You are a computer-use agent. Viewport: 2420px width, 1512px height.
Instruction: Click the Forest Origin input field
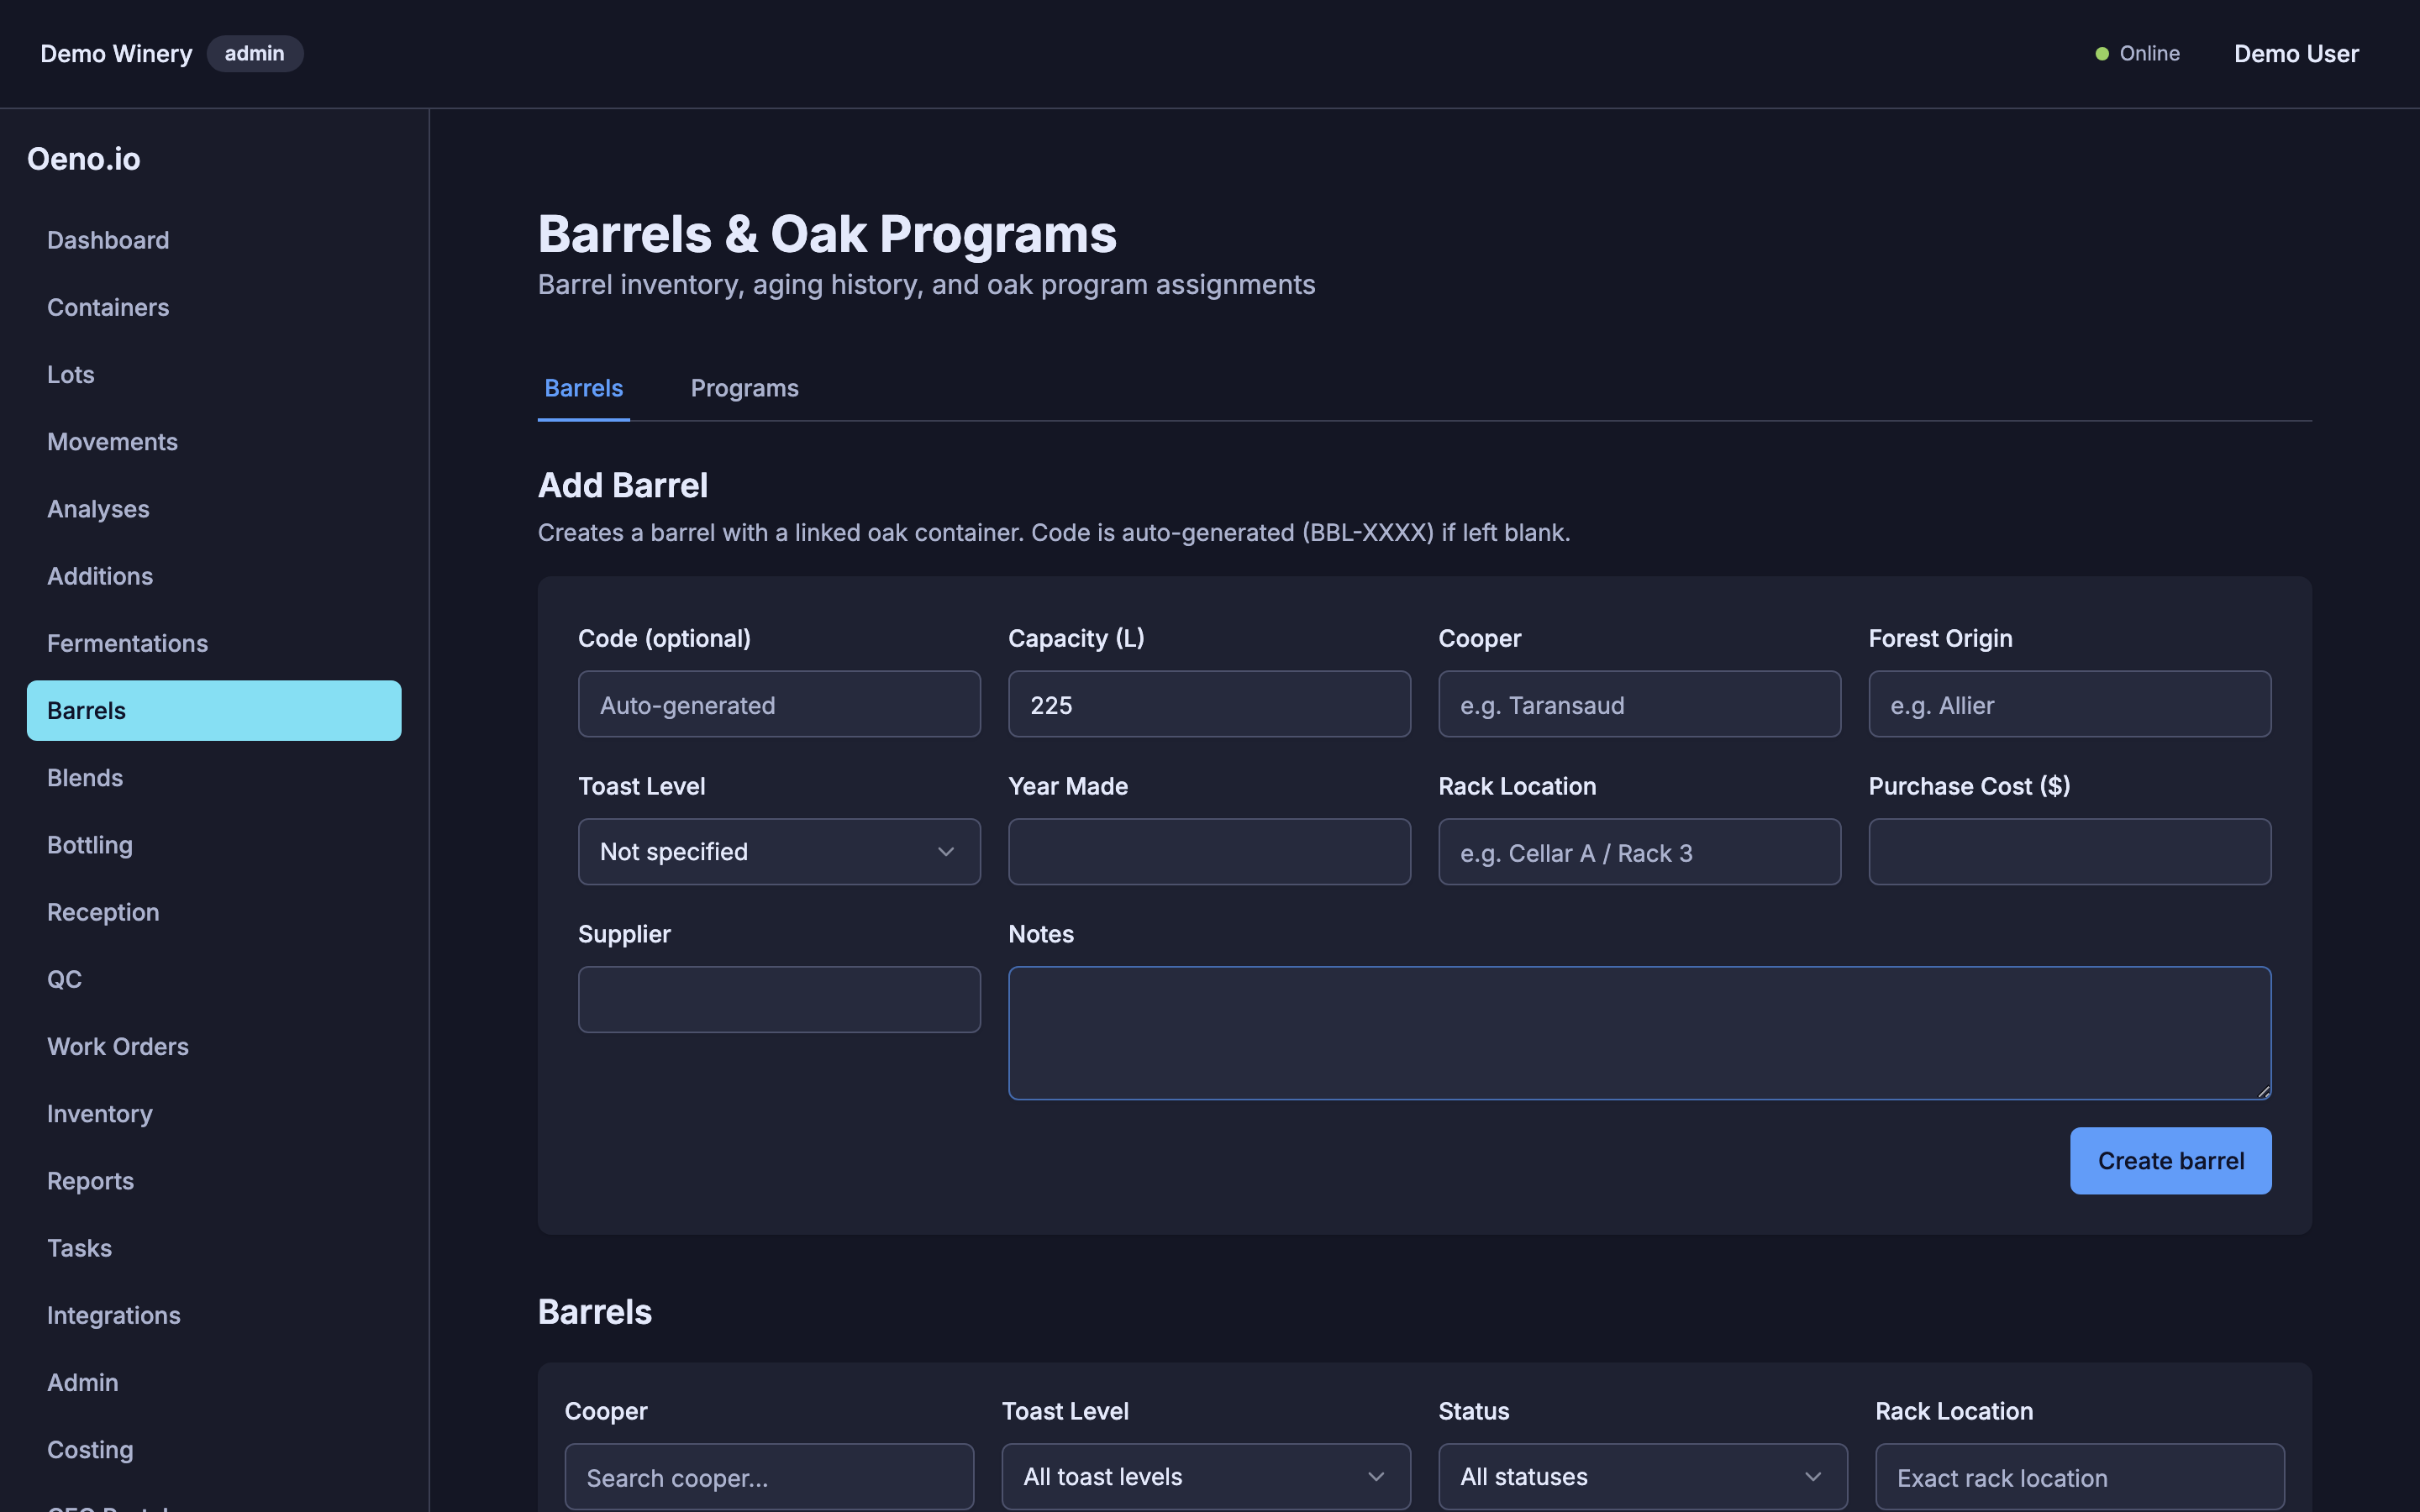pos(2070,704)
